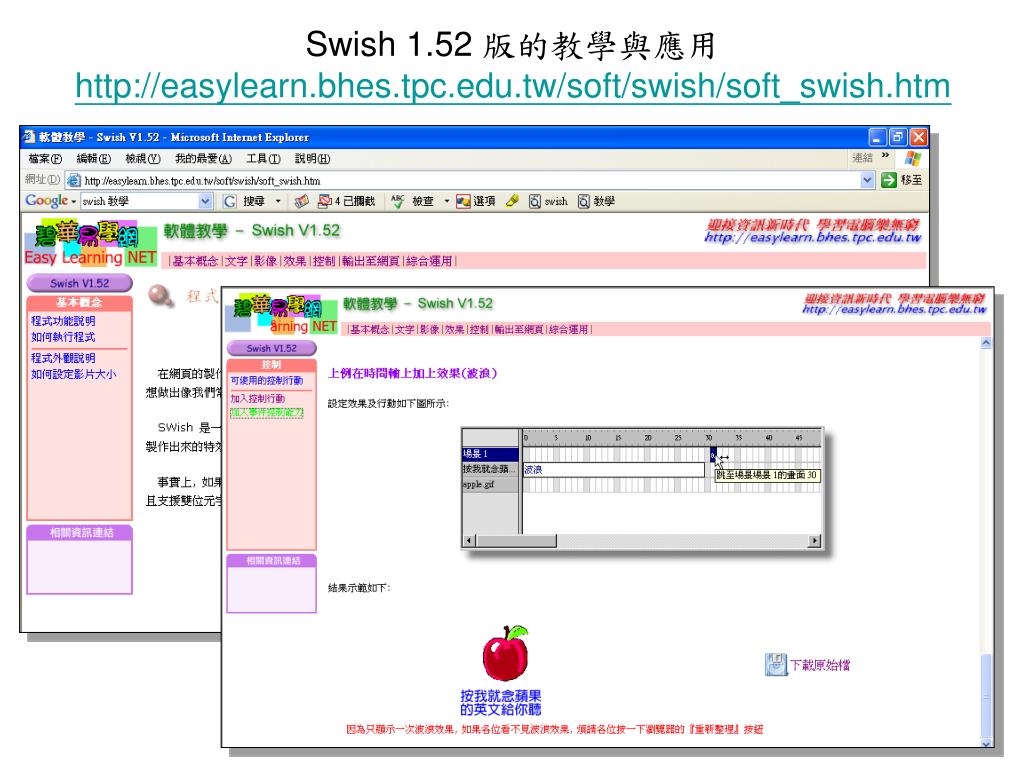The height and width of the screenshot is (768, 1024).
Task: Open the address bar dropdown arrow
Action: pos(867,180)
